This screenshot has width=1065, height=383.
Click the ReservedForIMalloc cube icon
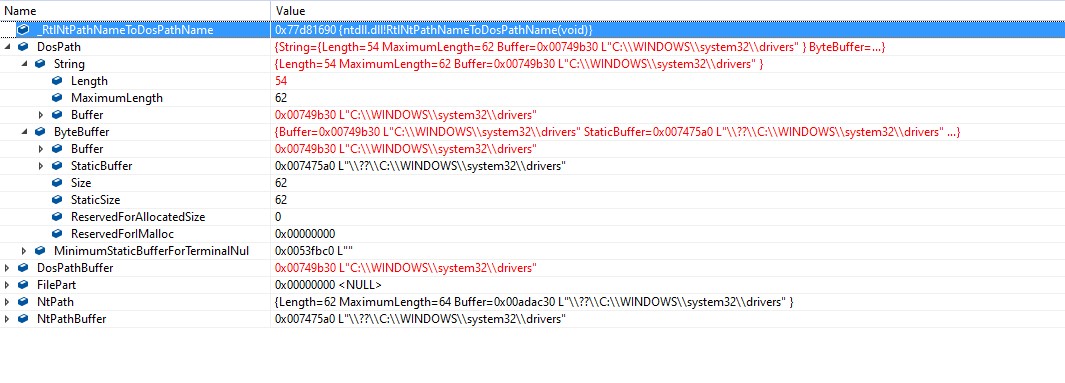pos(57,234)
